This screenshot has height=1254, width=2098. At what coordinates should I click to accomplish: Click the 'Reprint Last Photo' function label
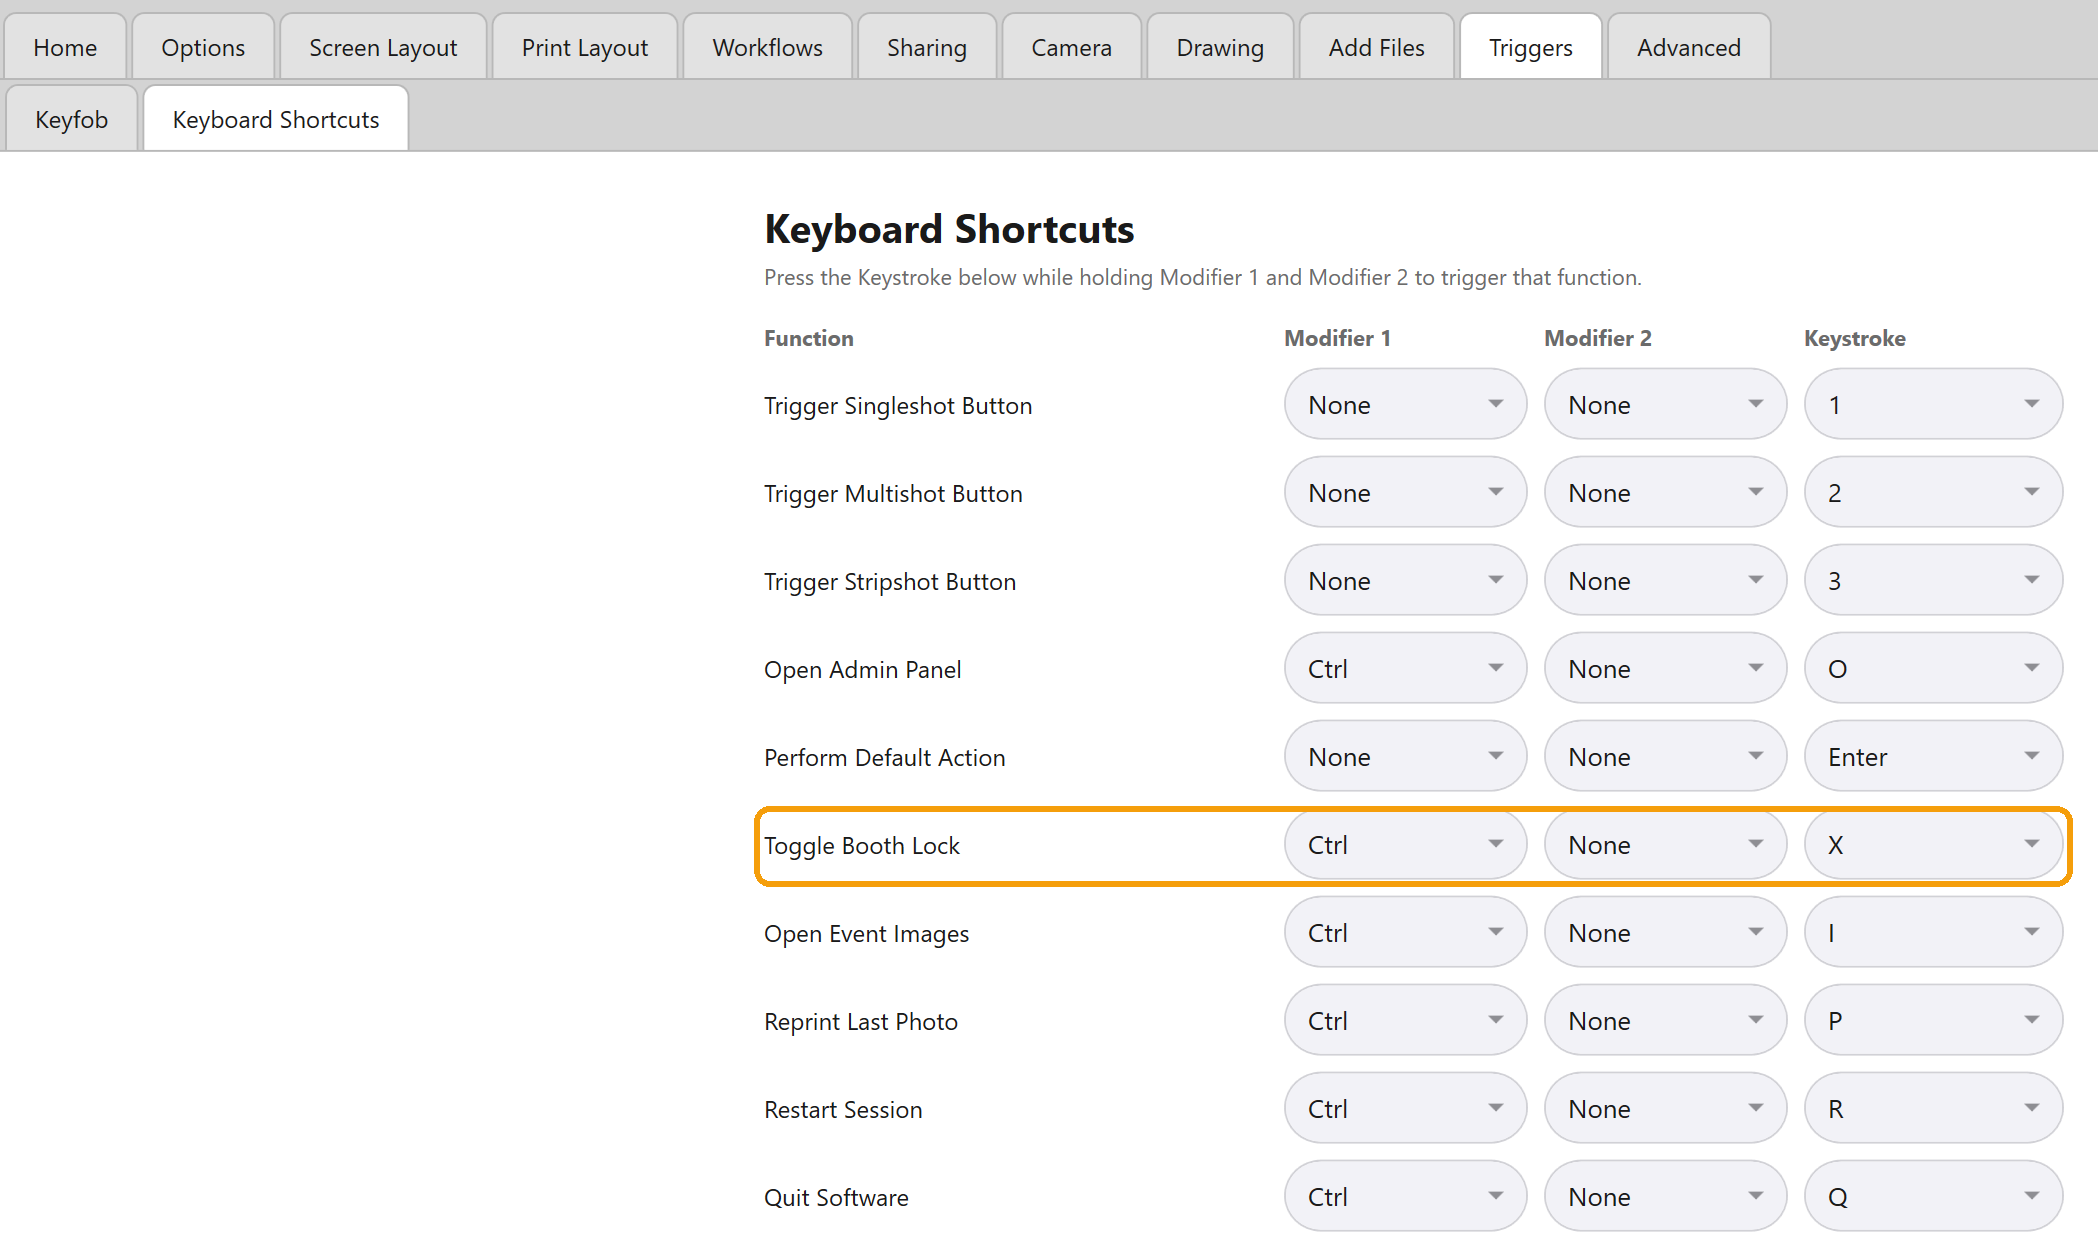coord(860,1022)
